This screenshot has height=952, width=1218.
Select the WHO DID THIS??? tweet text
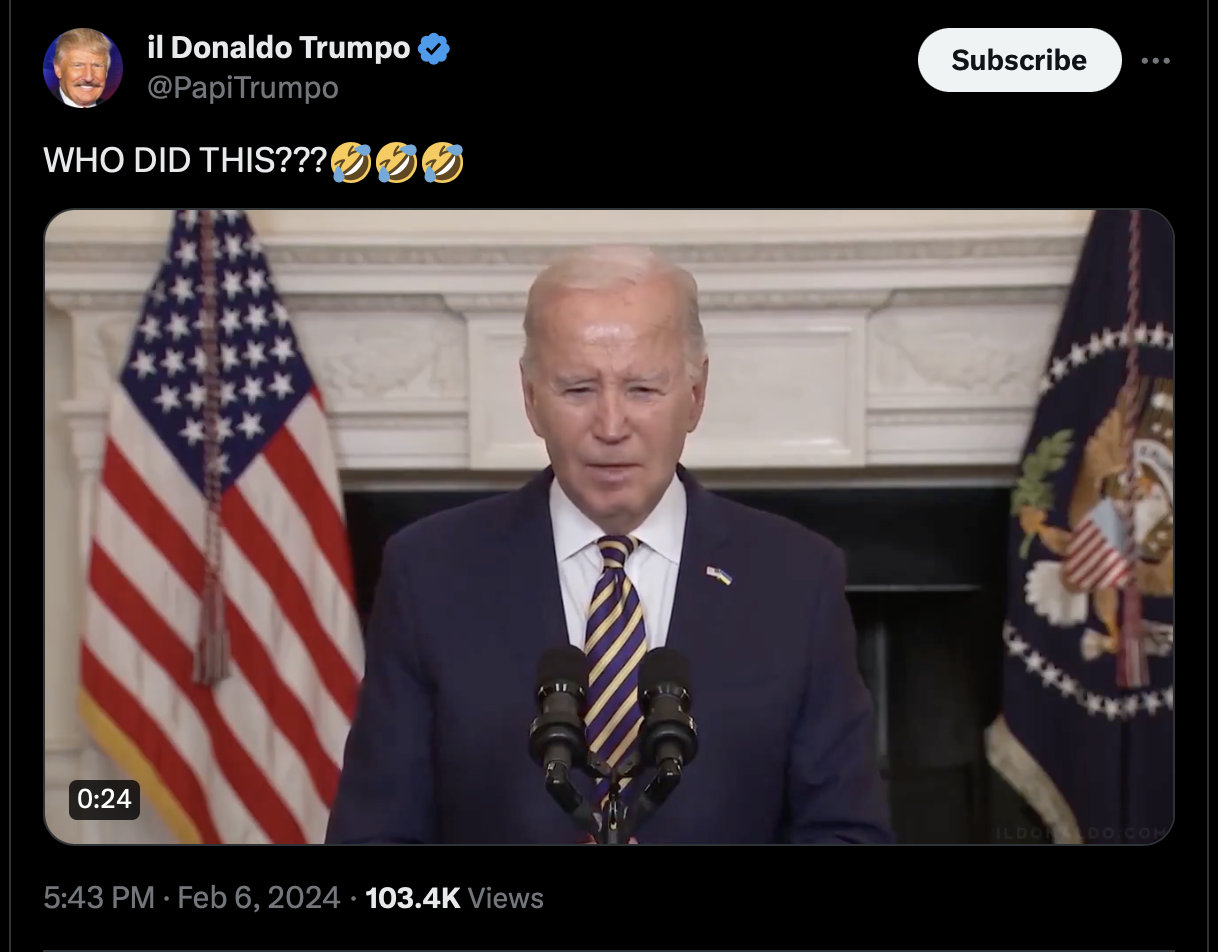pos(186,161)
